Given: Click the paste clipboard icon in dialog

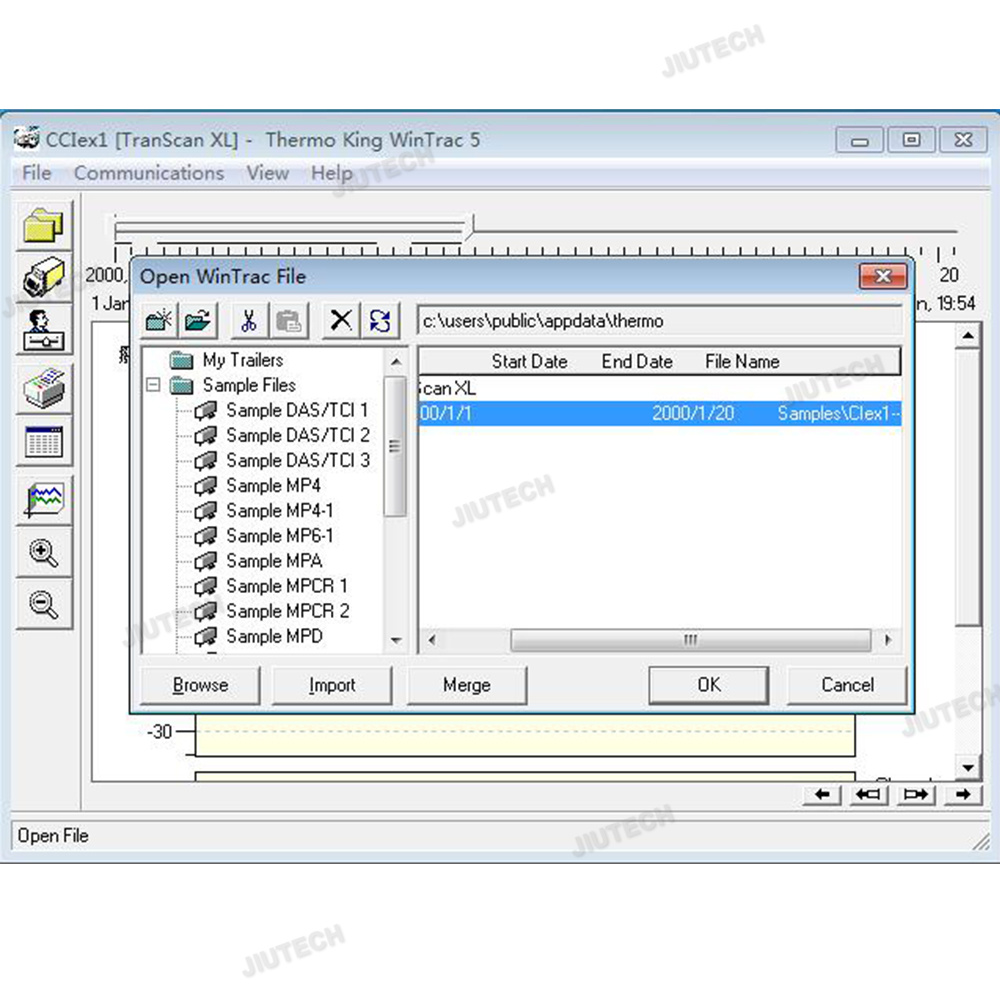Looking at the screenshot, I should 288,320.
